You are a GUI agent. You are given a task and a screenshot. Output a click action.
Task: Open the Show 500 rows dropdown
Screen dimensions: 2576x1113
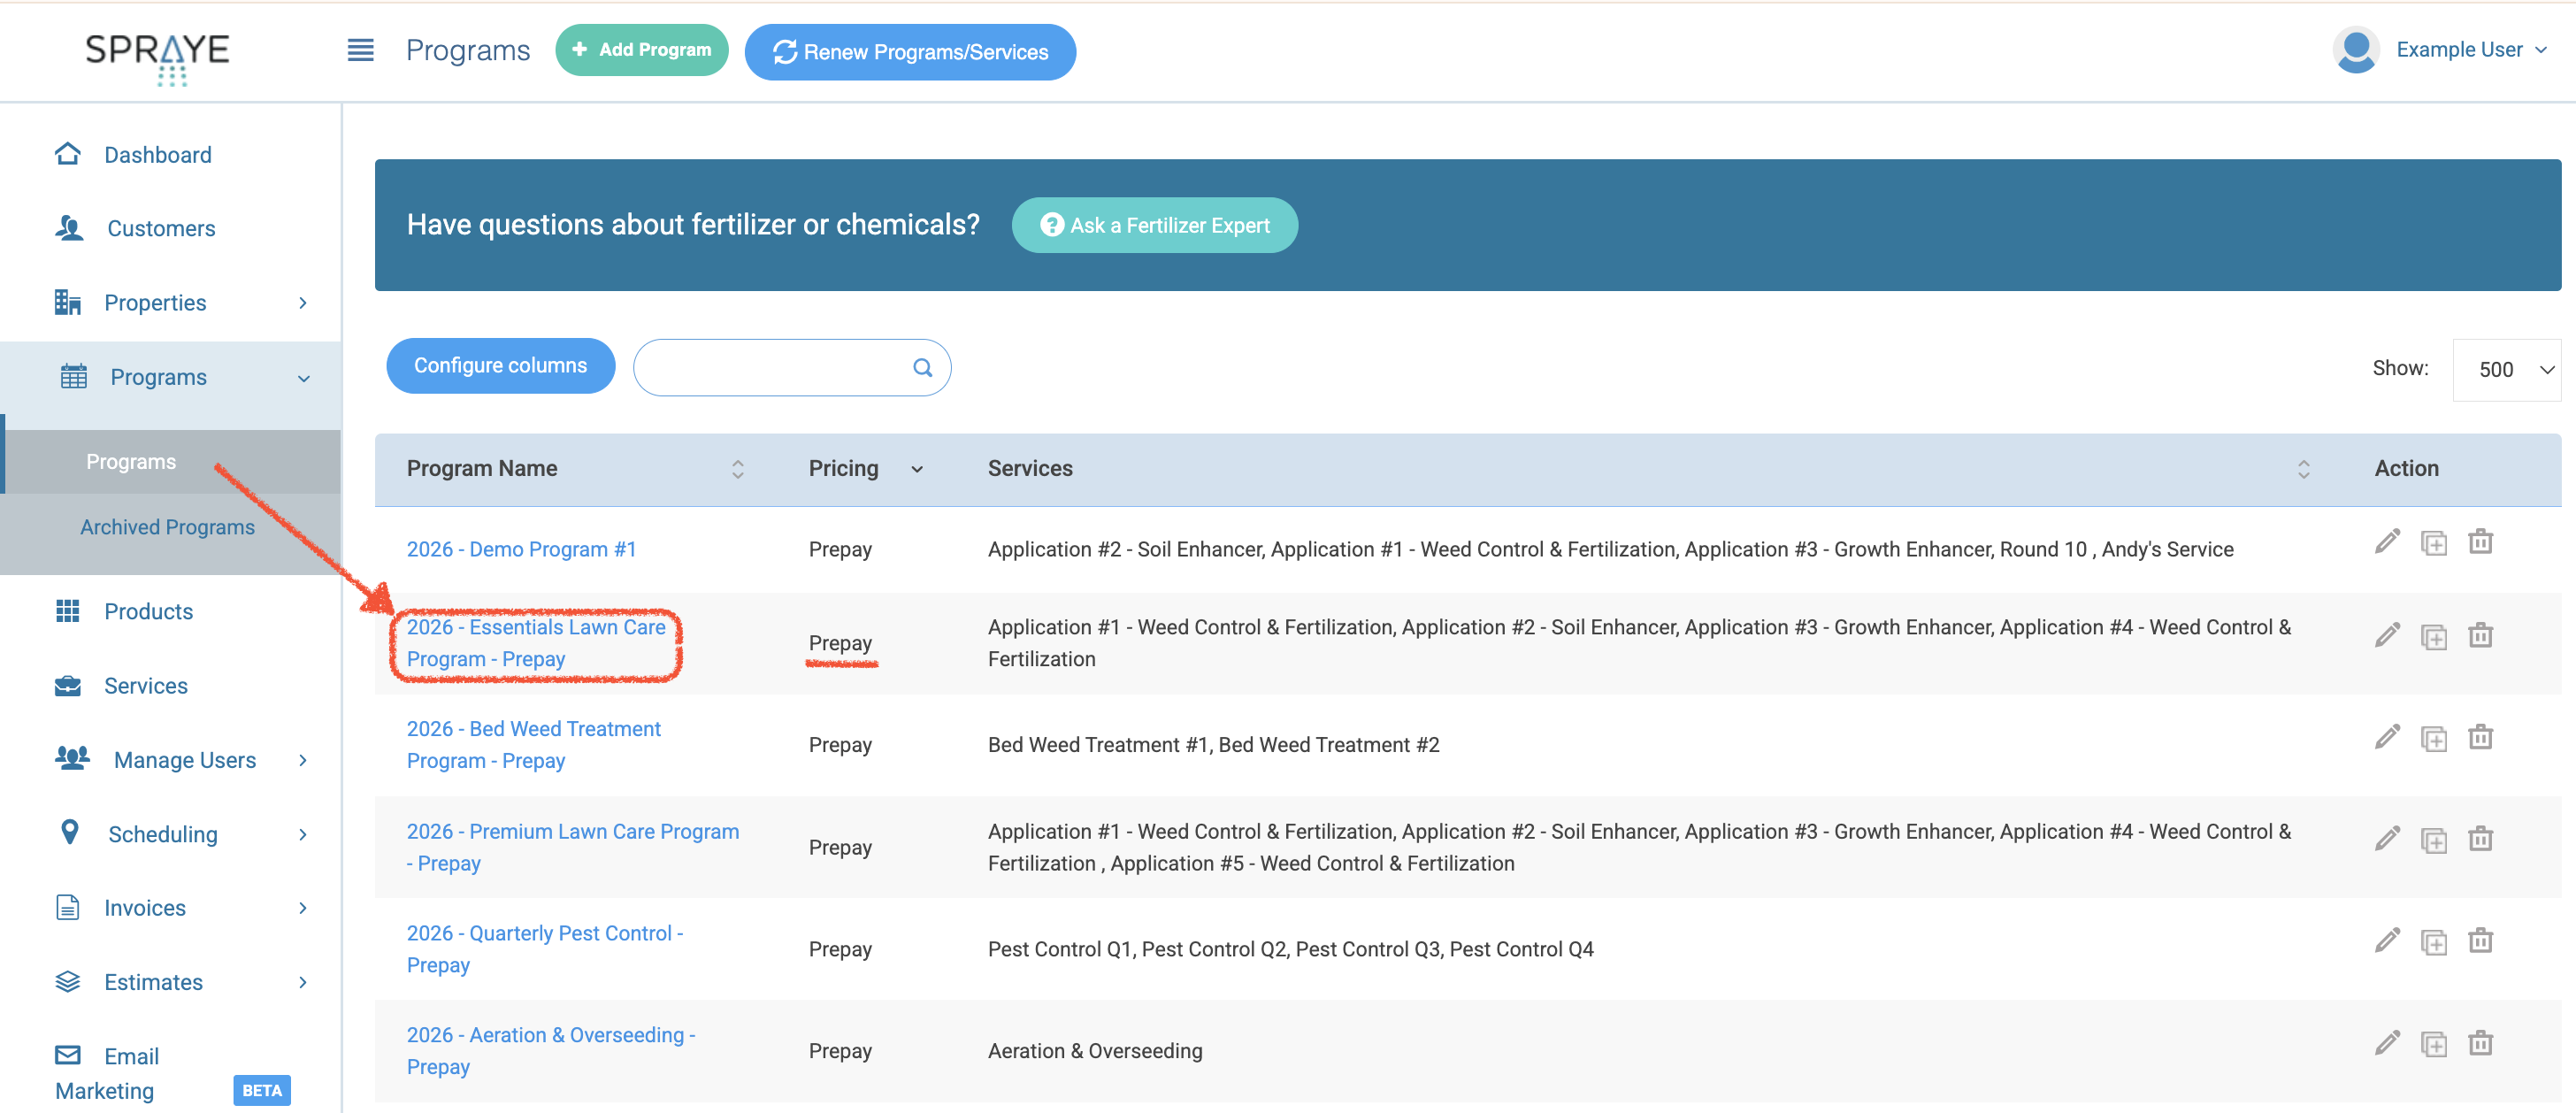[x=2506, y=370]
